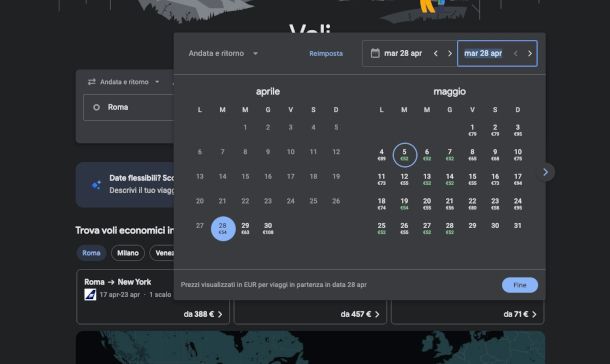Viewport: 610px width, 364px height.
Task: Choose 8 maggio in the calendar
Action: [x=472, y=154]
